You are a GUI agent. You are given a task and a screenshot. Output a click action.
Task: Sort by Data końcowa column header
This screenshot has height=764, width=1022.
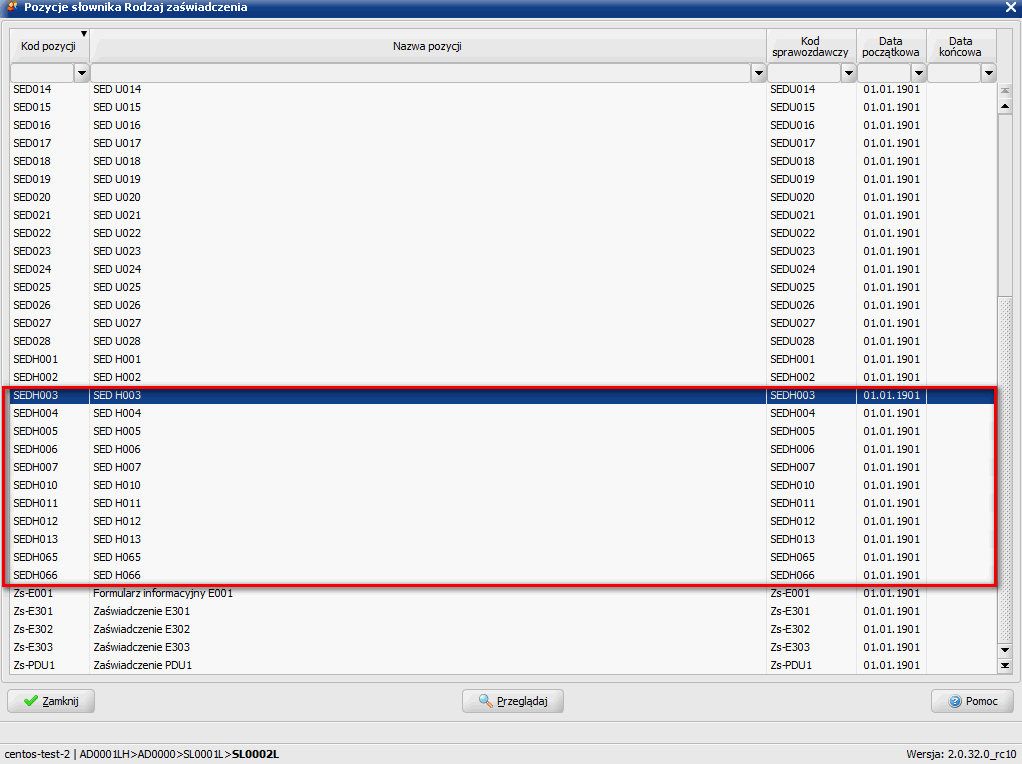coord(961,46)
